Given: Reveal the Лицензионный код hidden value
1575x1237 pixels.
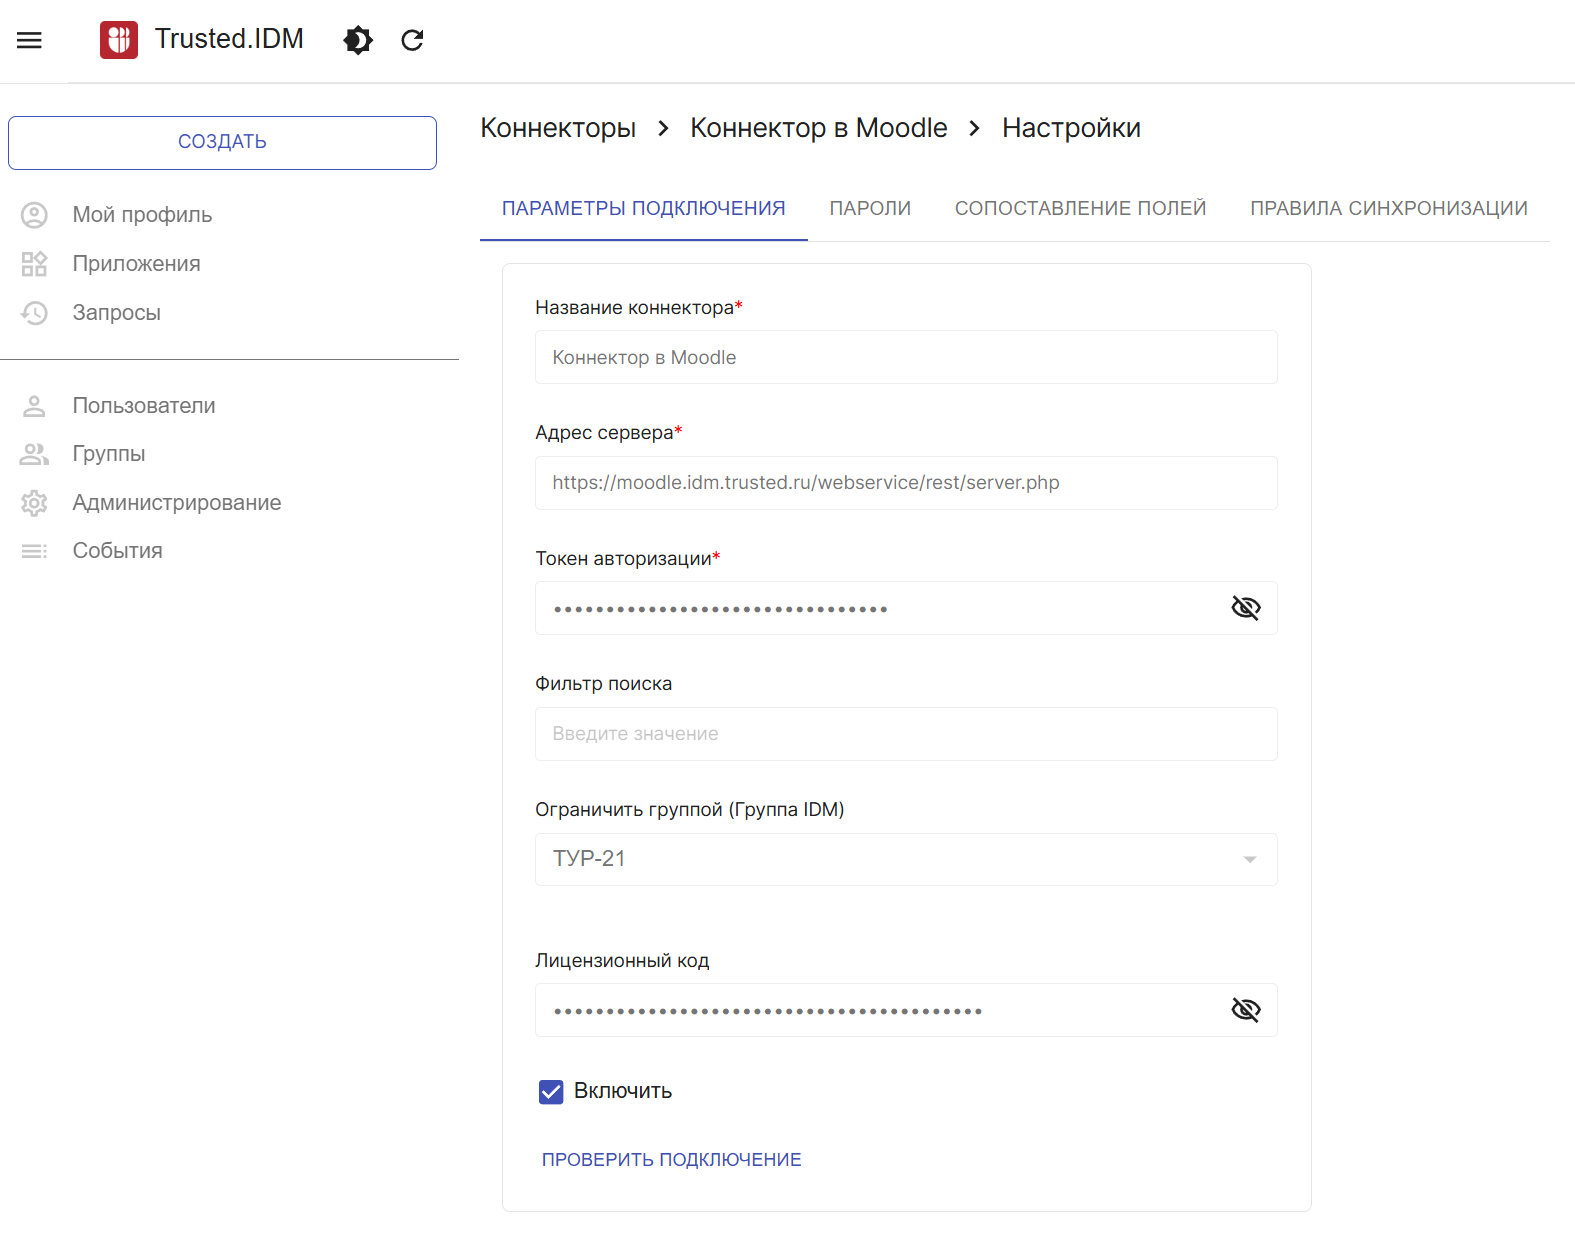Looking at the screenshot, I should [x=1246, y=1010].
